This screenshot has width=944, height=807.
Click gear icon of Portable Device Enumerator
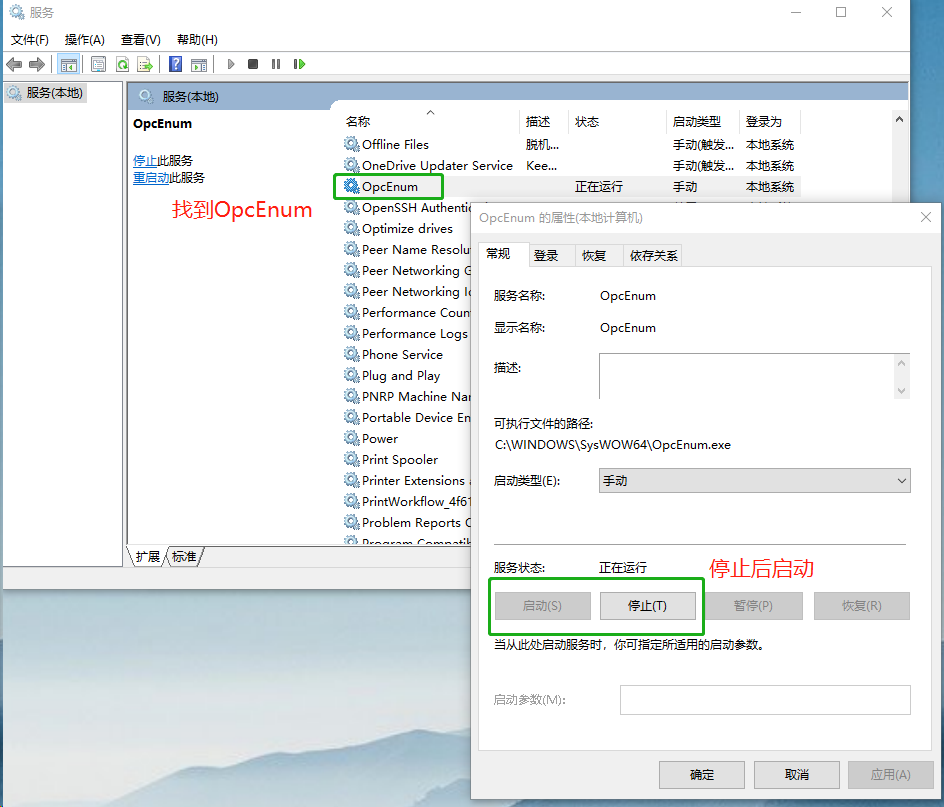(x=352, y=417)
